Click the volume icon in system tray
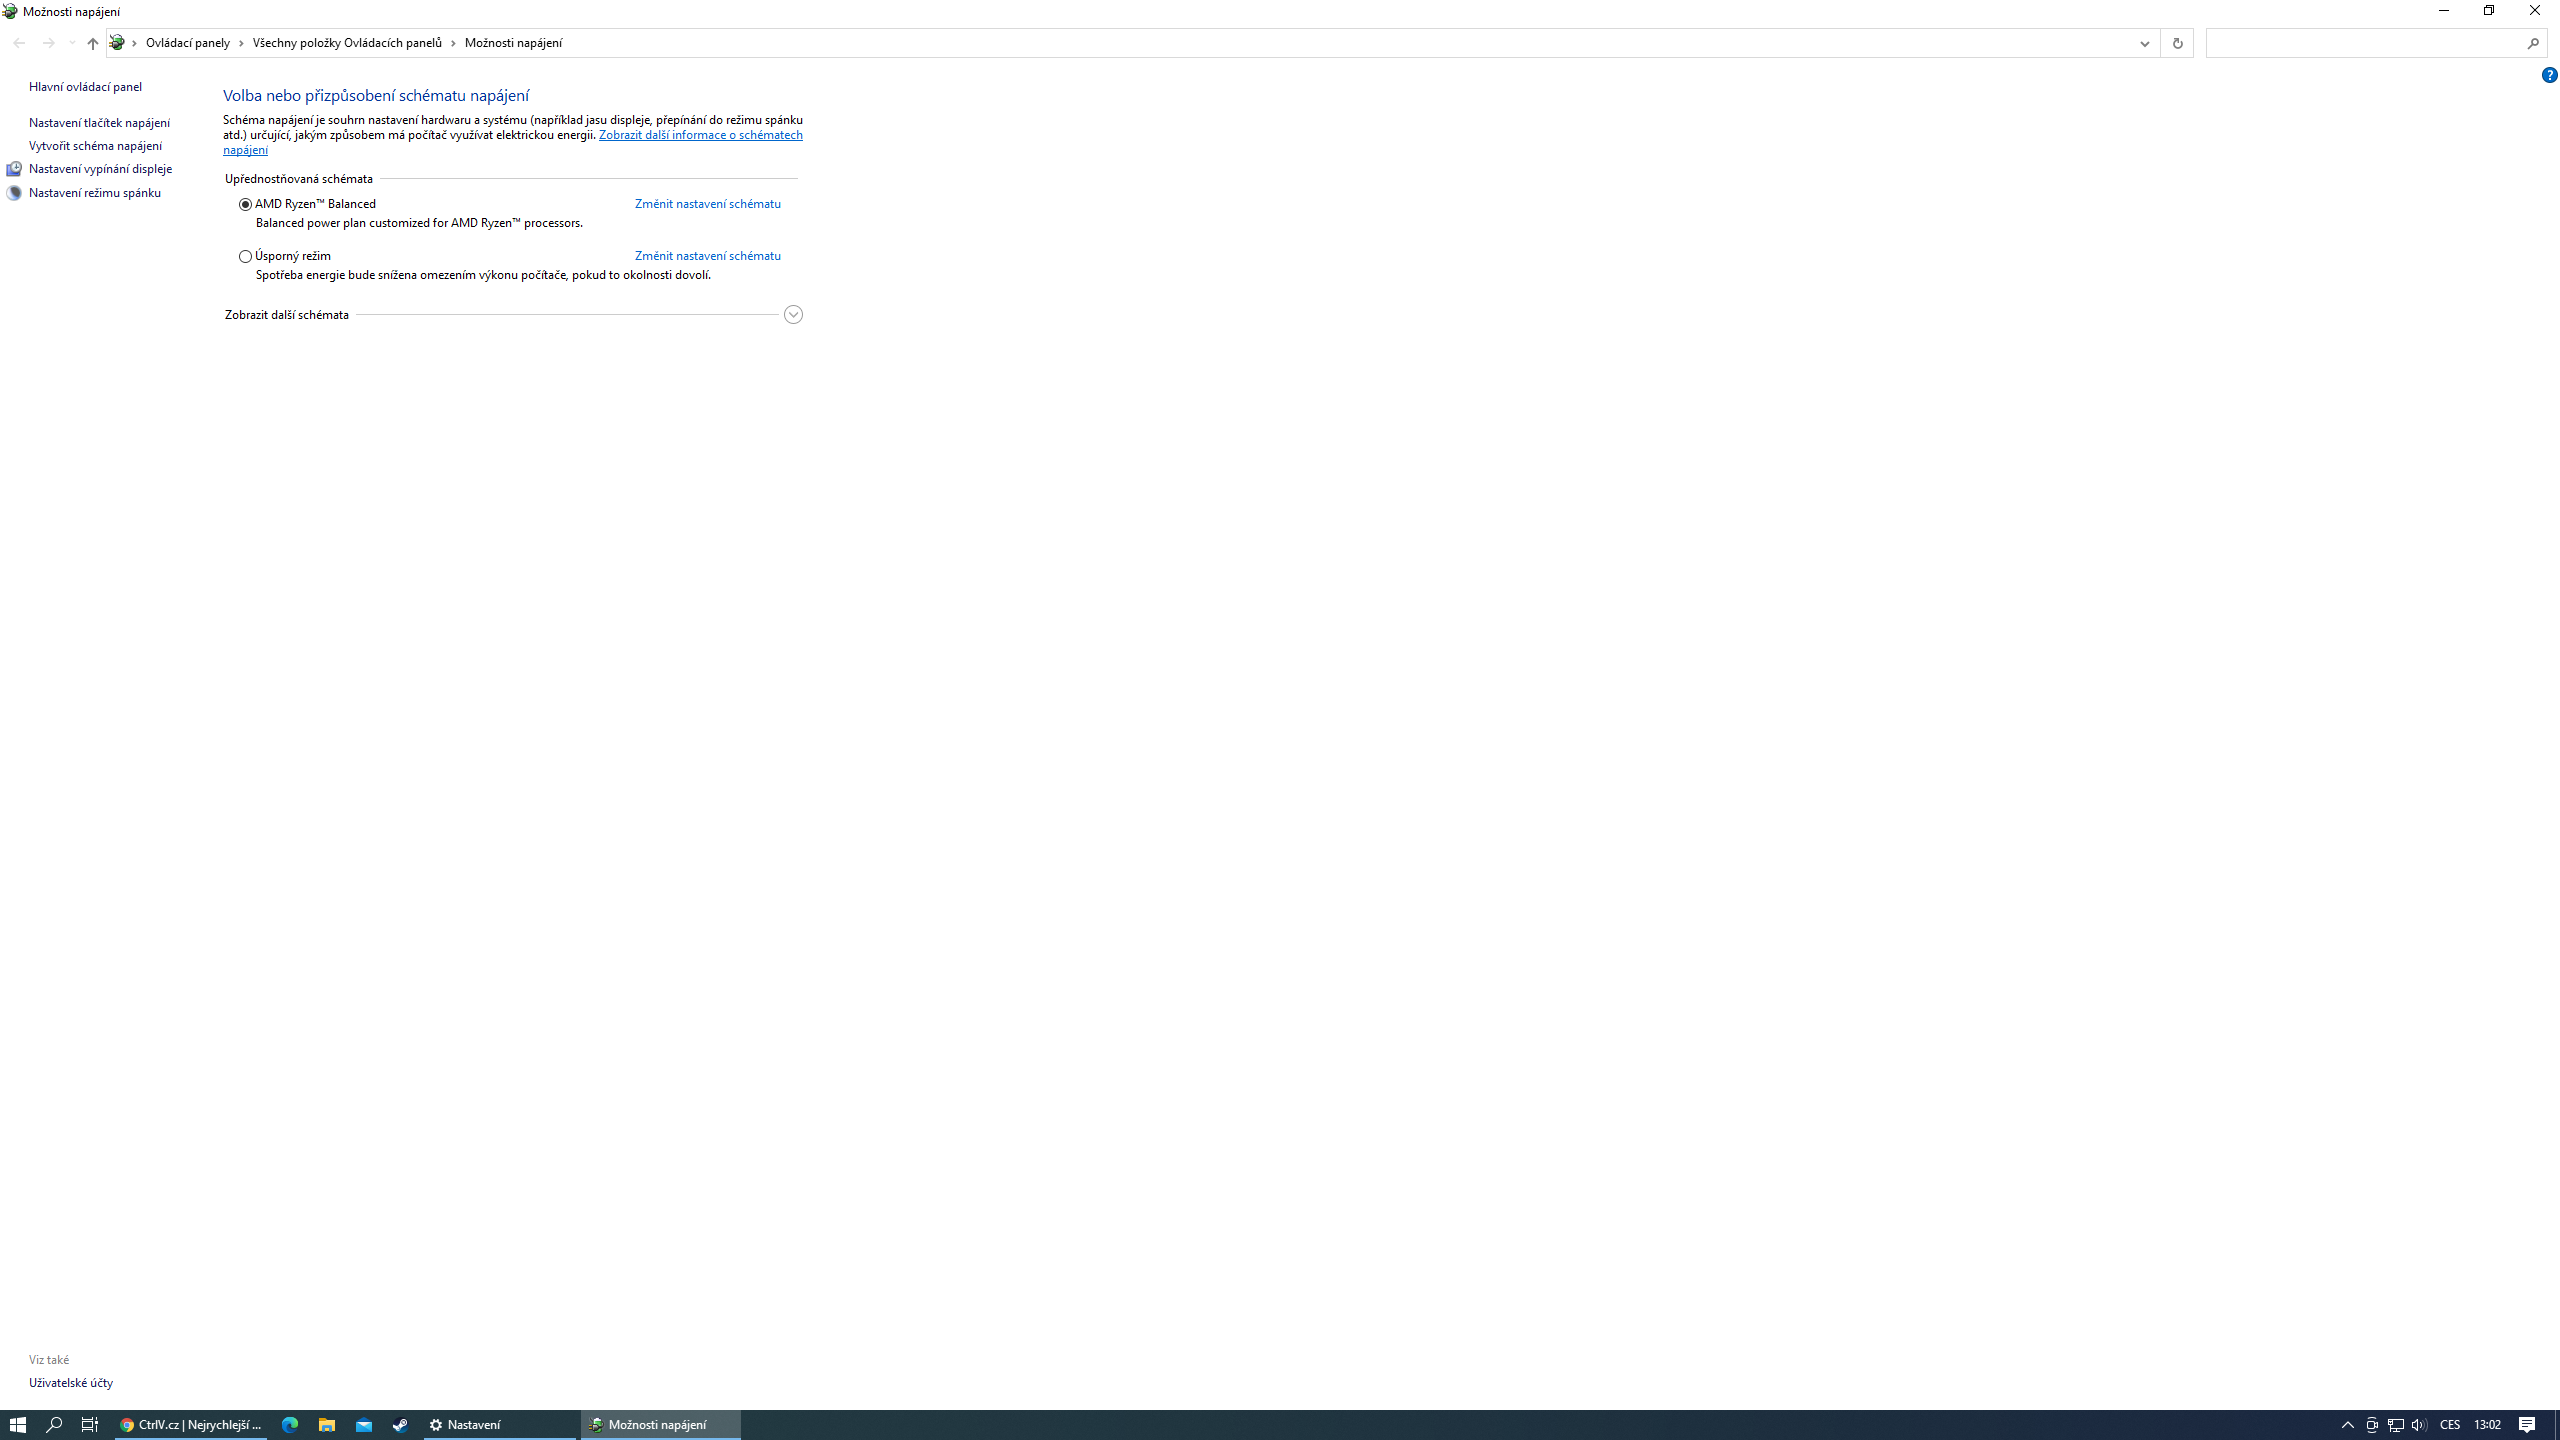The height and width of the screenshot is (1440, 2560). pos(2418,1425)
